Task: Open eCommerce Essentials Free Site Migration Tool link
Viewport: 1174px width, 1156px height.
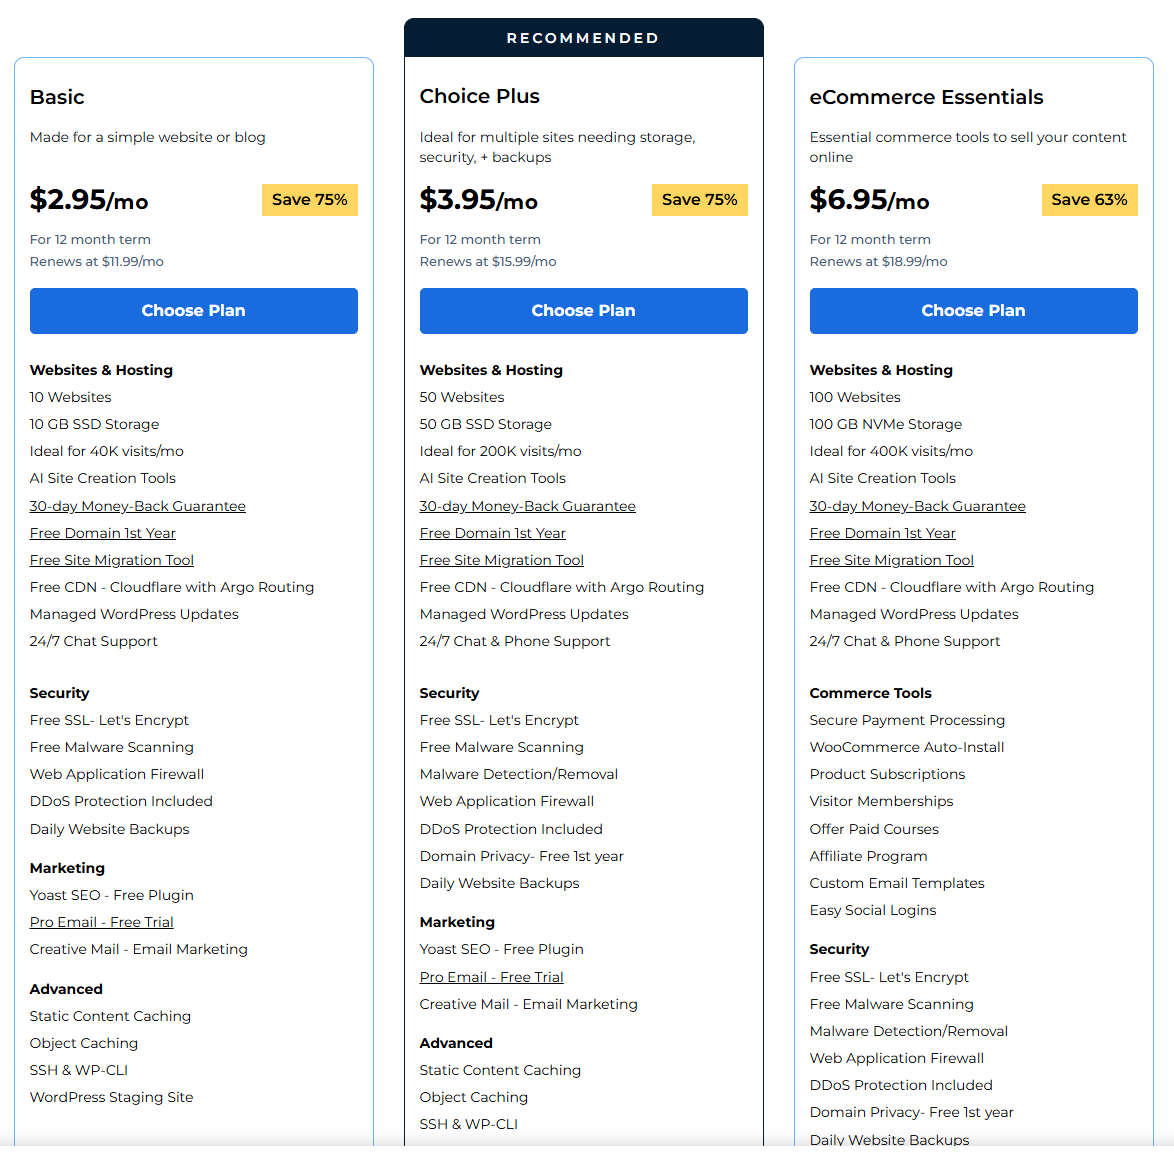Action: (891, 560)
